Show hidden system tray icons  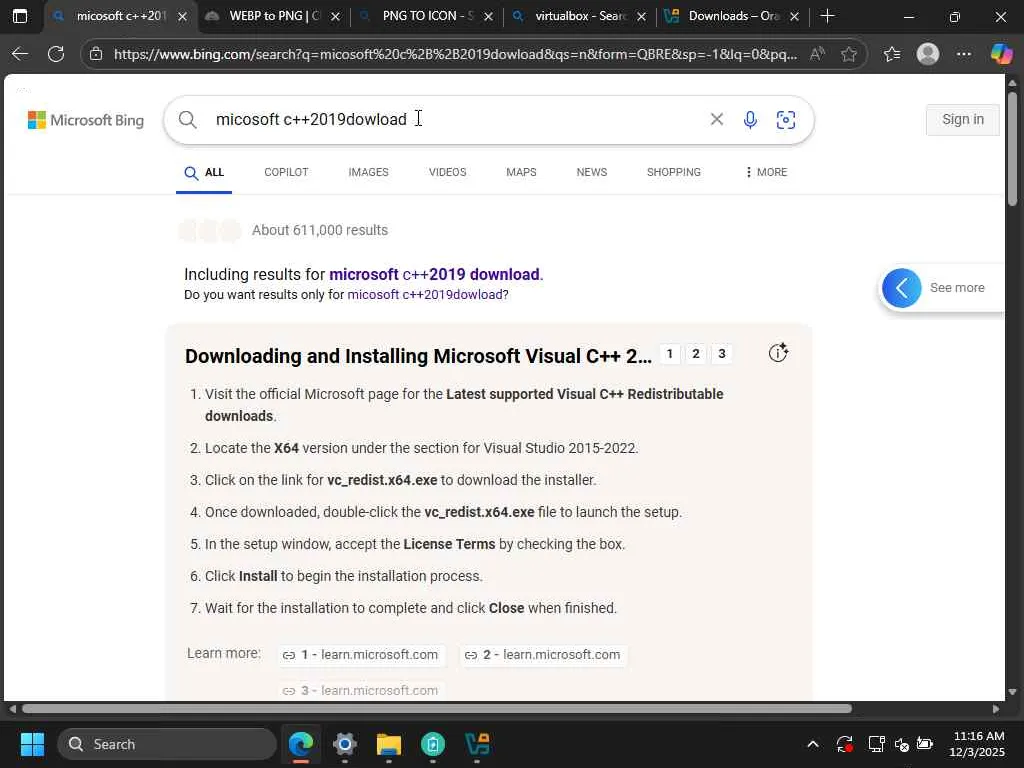[813, 744]
